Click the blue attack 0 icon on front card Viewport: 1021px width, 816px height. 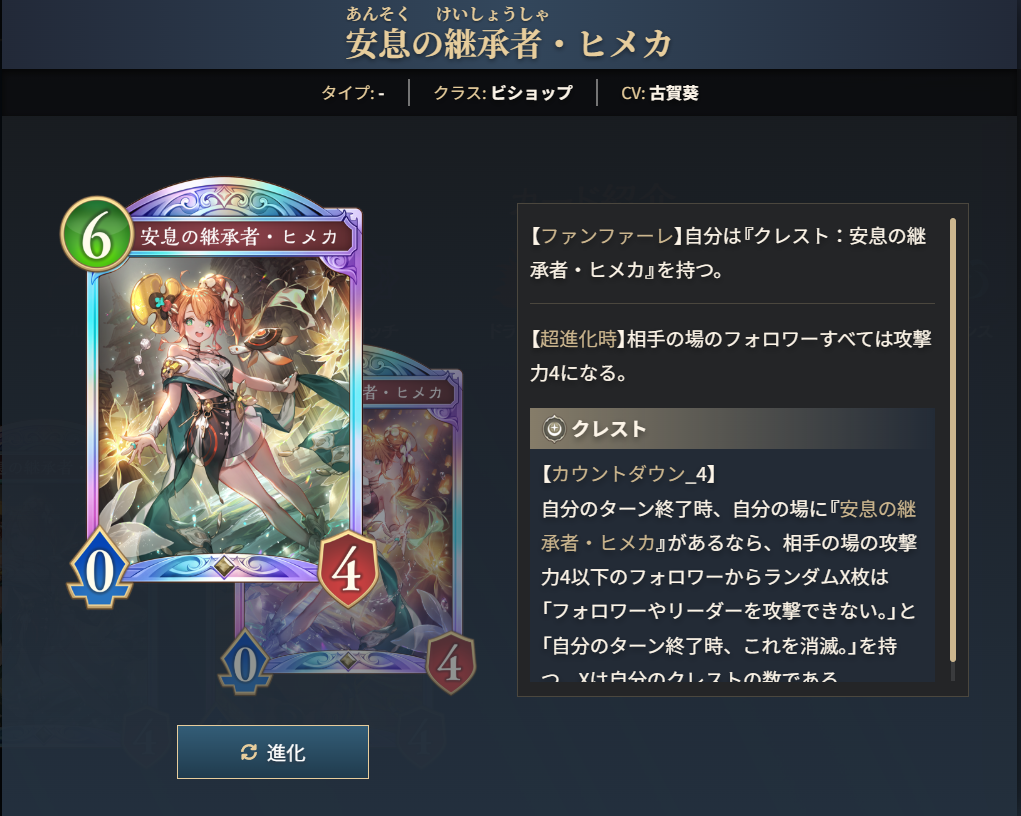pos(100,569)
